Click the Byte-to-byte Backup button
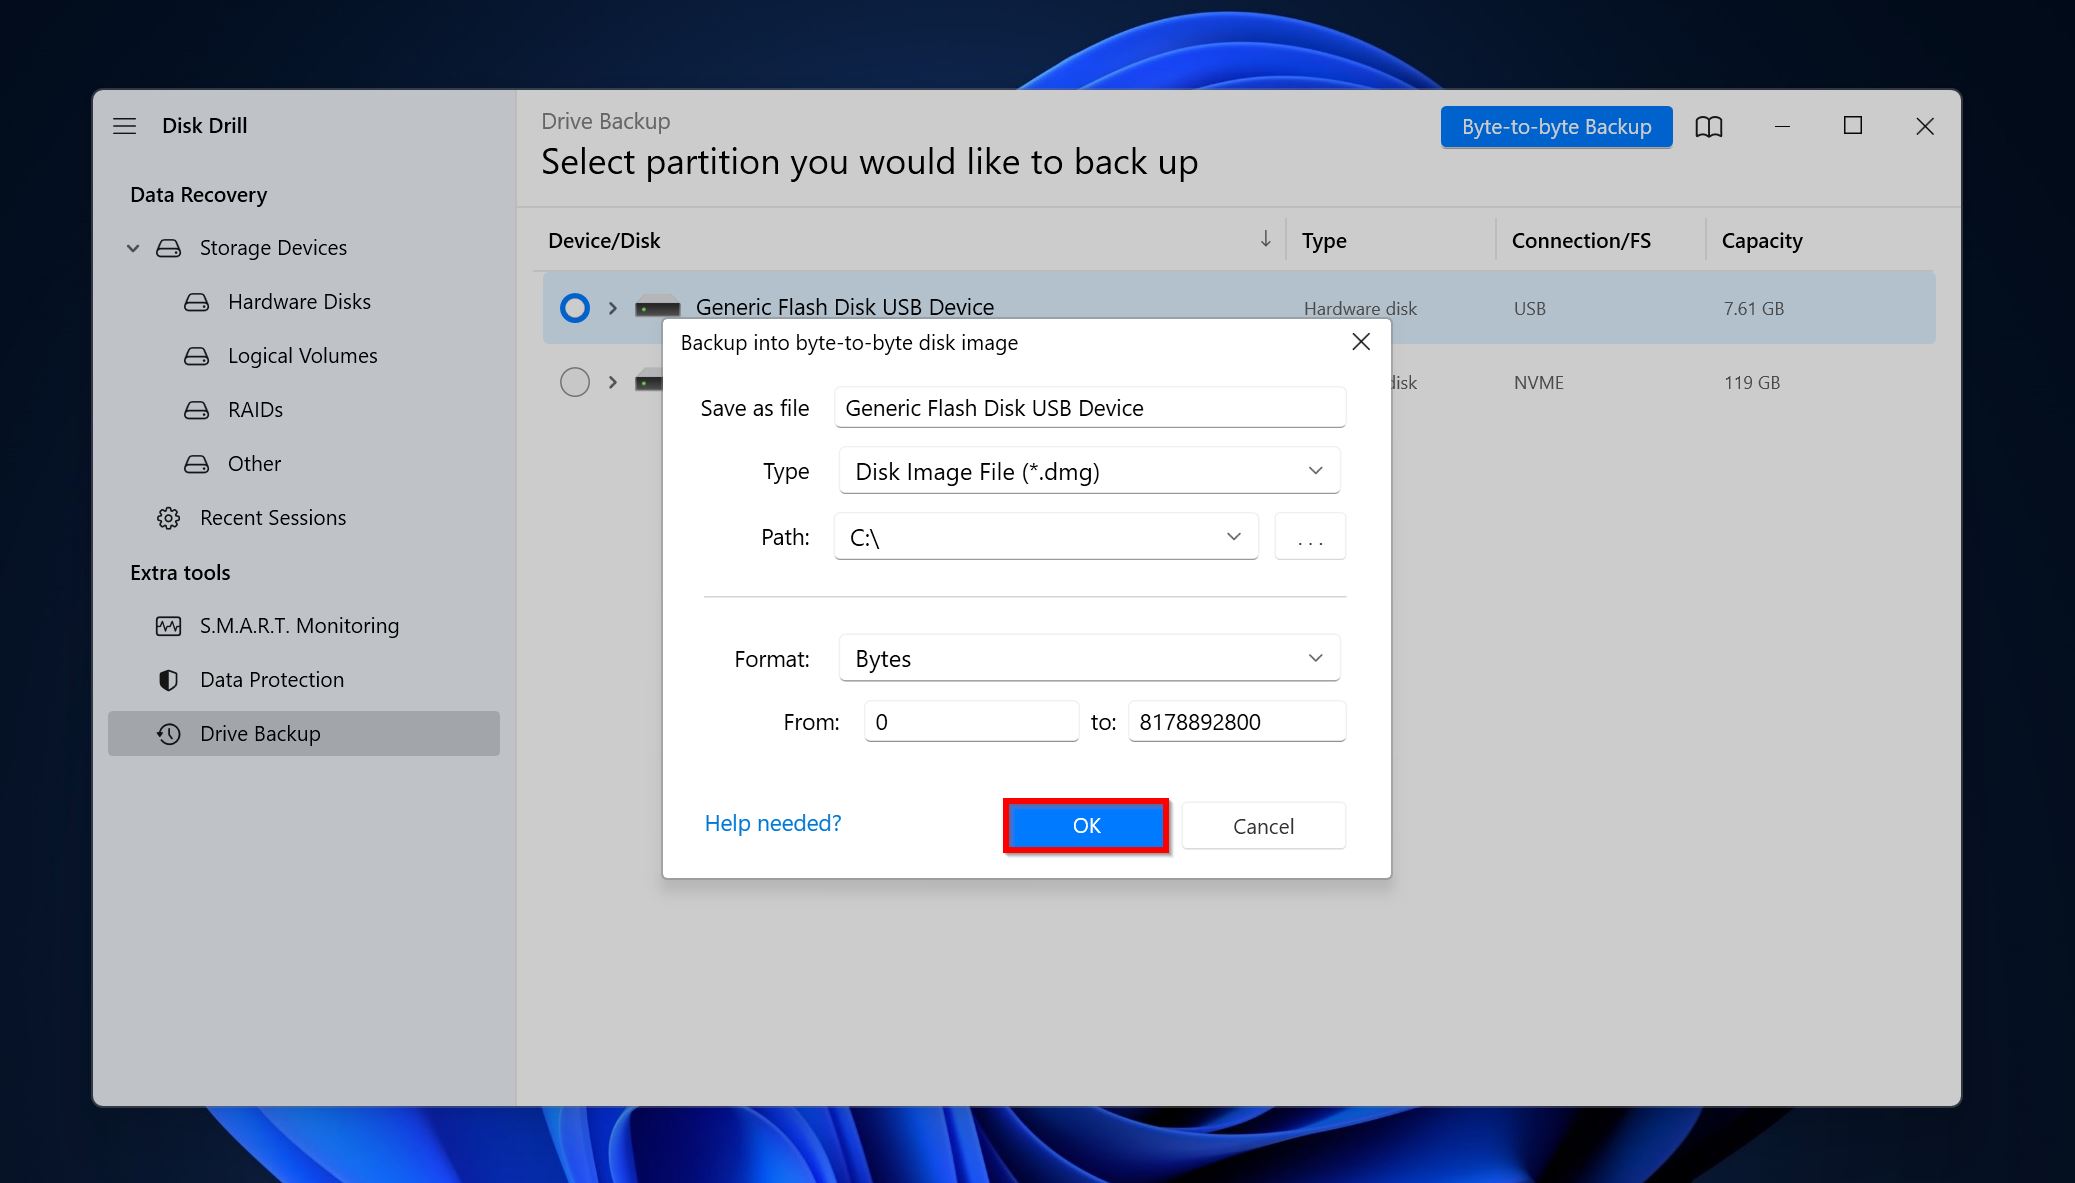The height and width of the screenshot is (1183, 2075). [x=1555, y=125]
